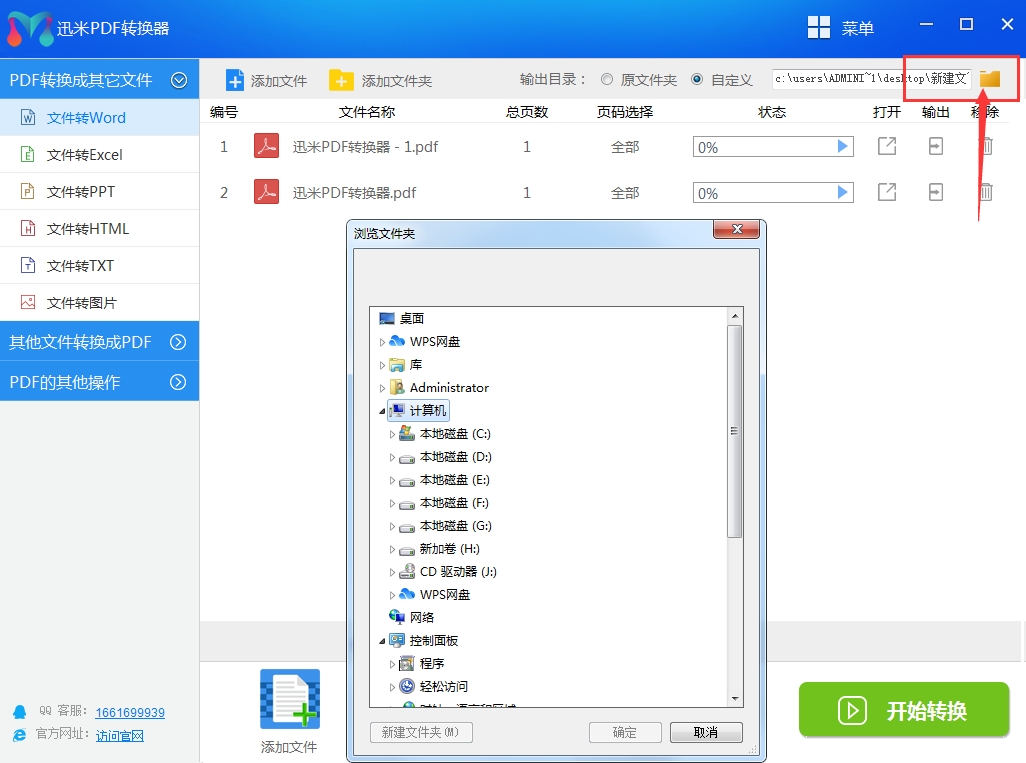The width and height of the screenshot is (1026, 763).
Task: Click the yellow browse output folder icon
Action: [x=989, y=79]
